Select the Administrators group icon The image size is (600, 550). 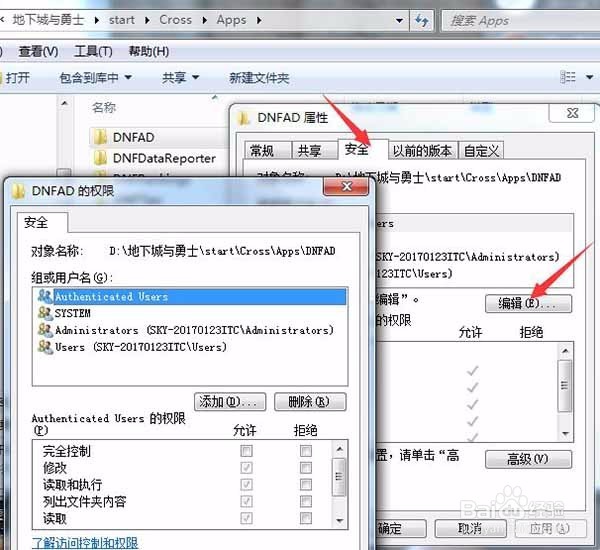(x=45, y=330)
